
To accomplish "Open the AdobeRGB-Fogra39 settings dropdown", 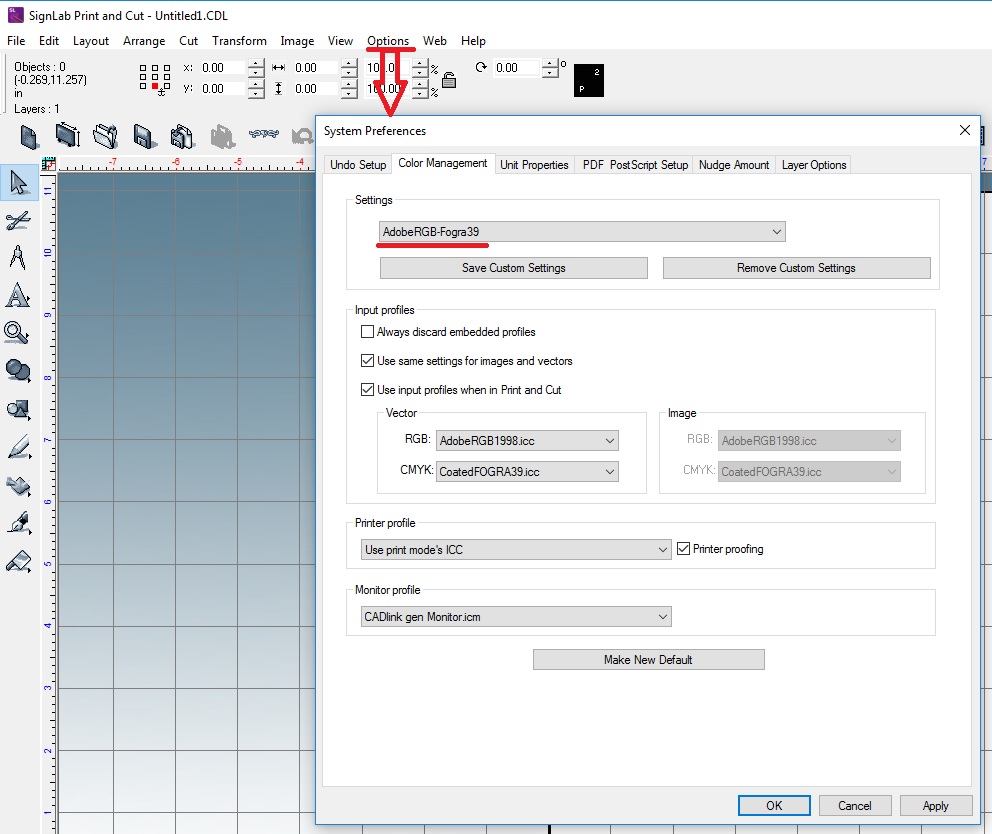I will (582, 232).
